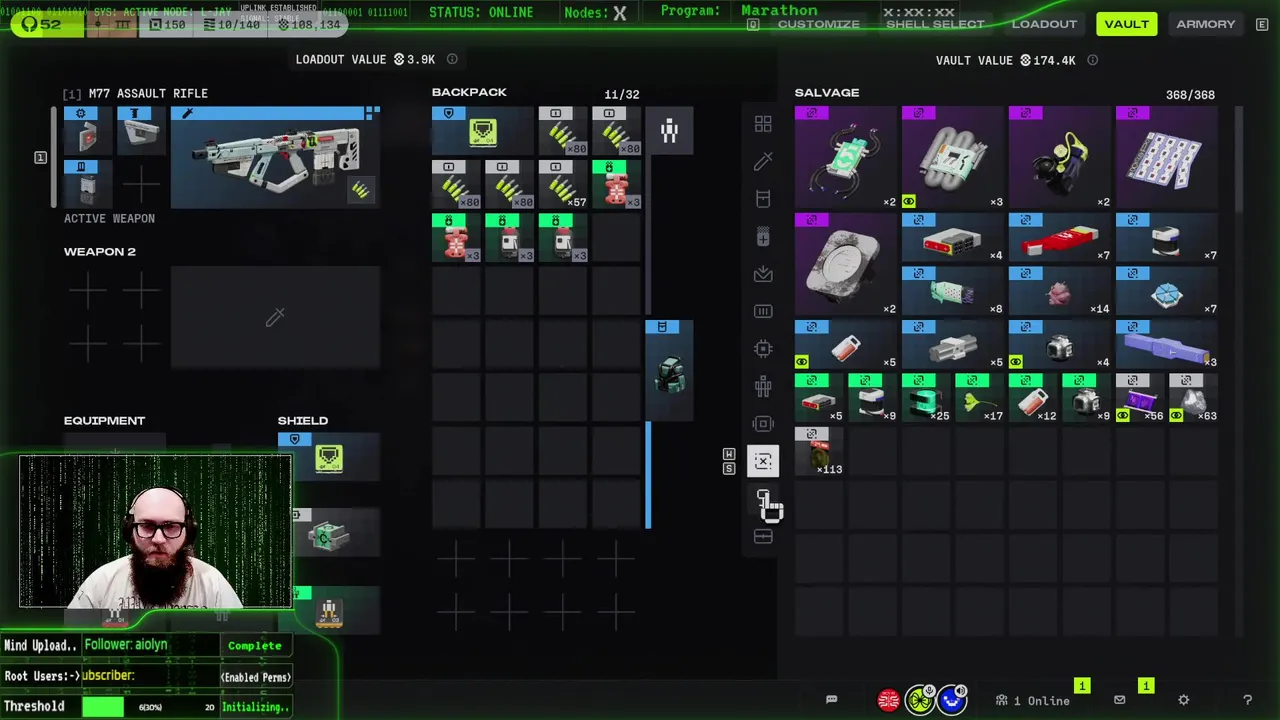
Task: Switch to the Customize tab
Action: [x=819, y=24]
